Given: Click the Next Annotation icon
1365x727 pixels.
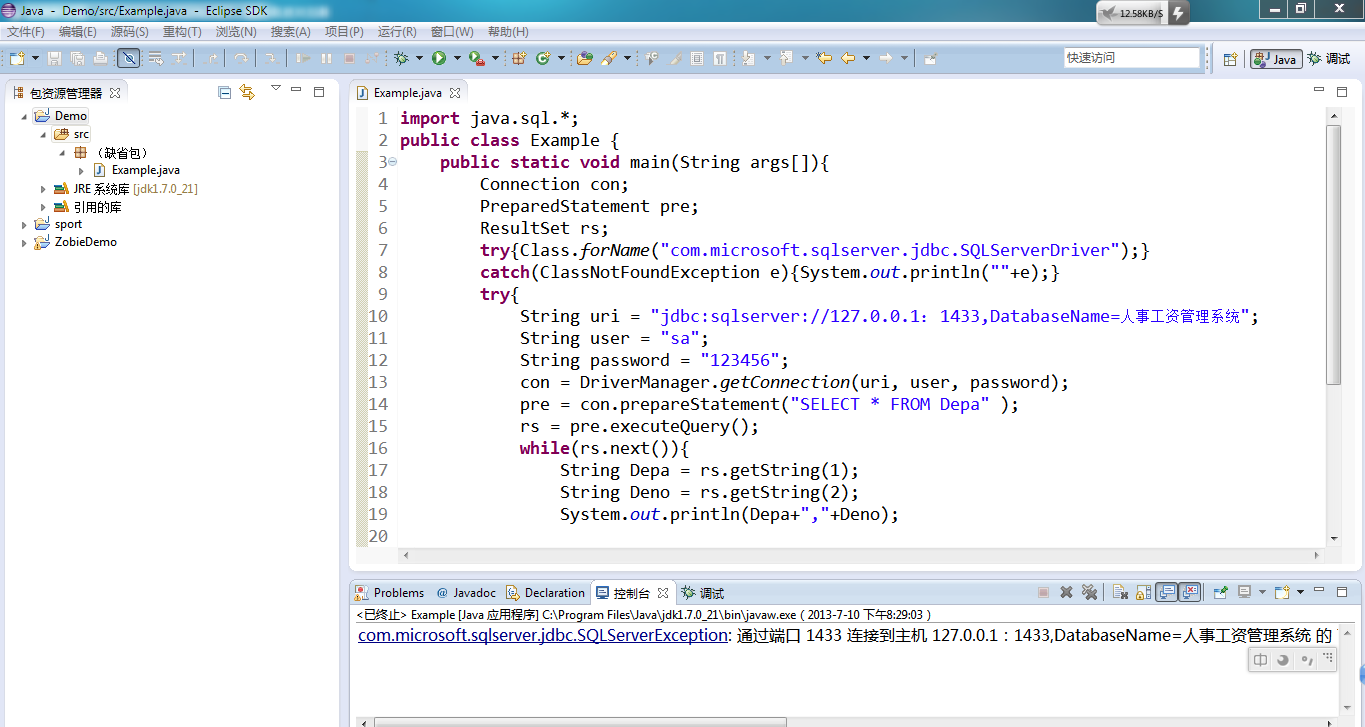Looking at the screenshot, I should 748,58.
